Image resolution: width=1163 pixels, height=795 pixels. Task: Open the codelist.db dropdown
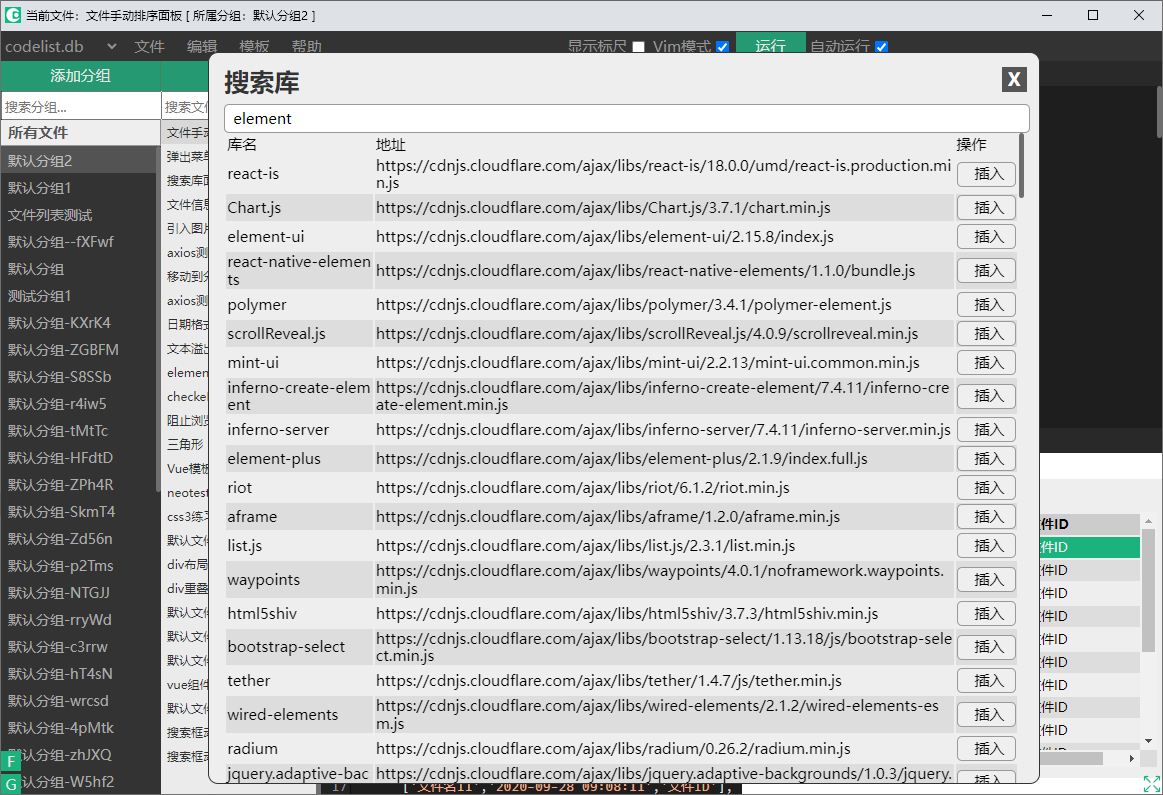pos(60,46)
